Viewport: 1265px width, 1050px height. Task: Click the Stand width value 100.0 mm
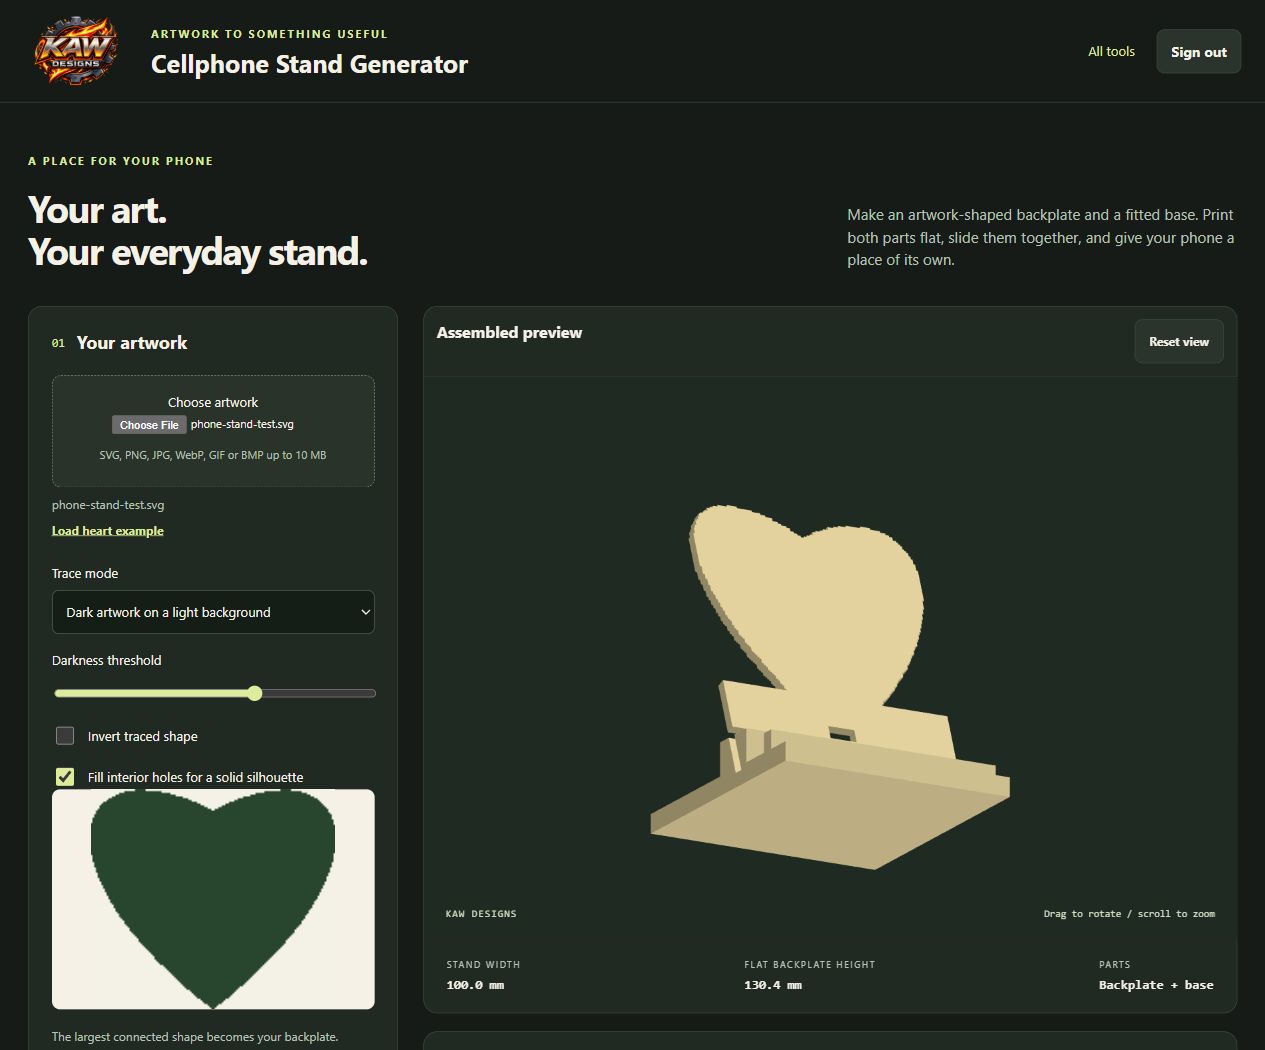475,985
